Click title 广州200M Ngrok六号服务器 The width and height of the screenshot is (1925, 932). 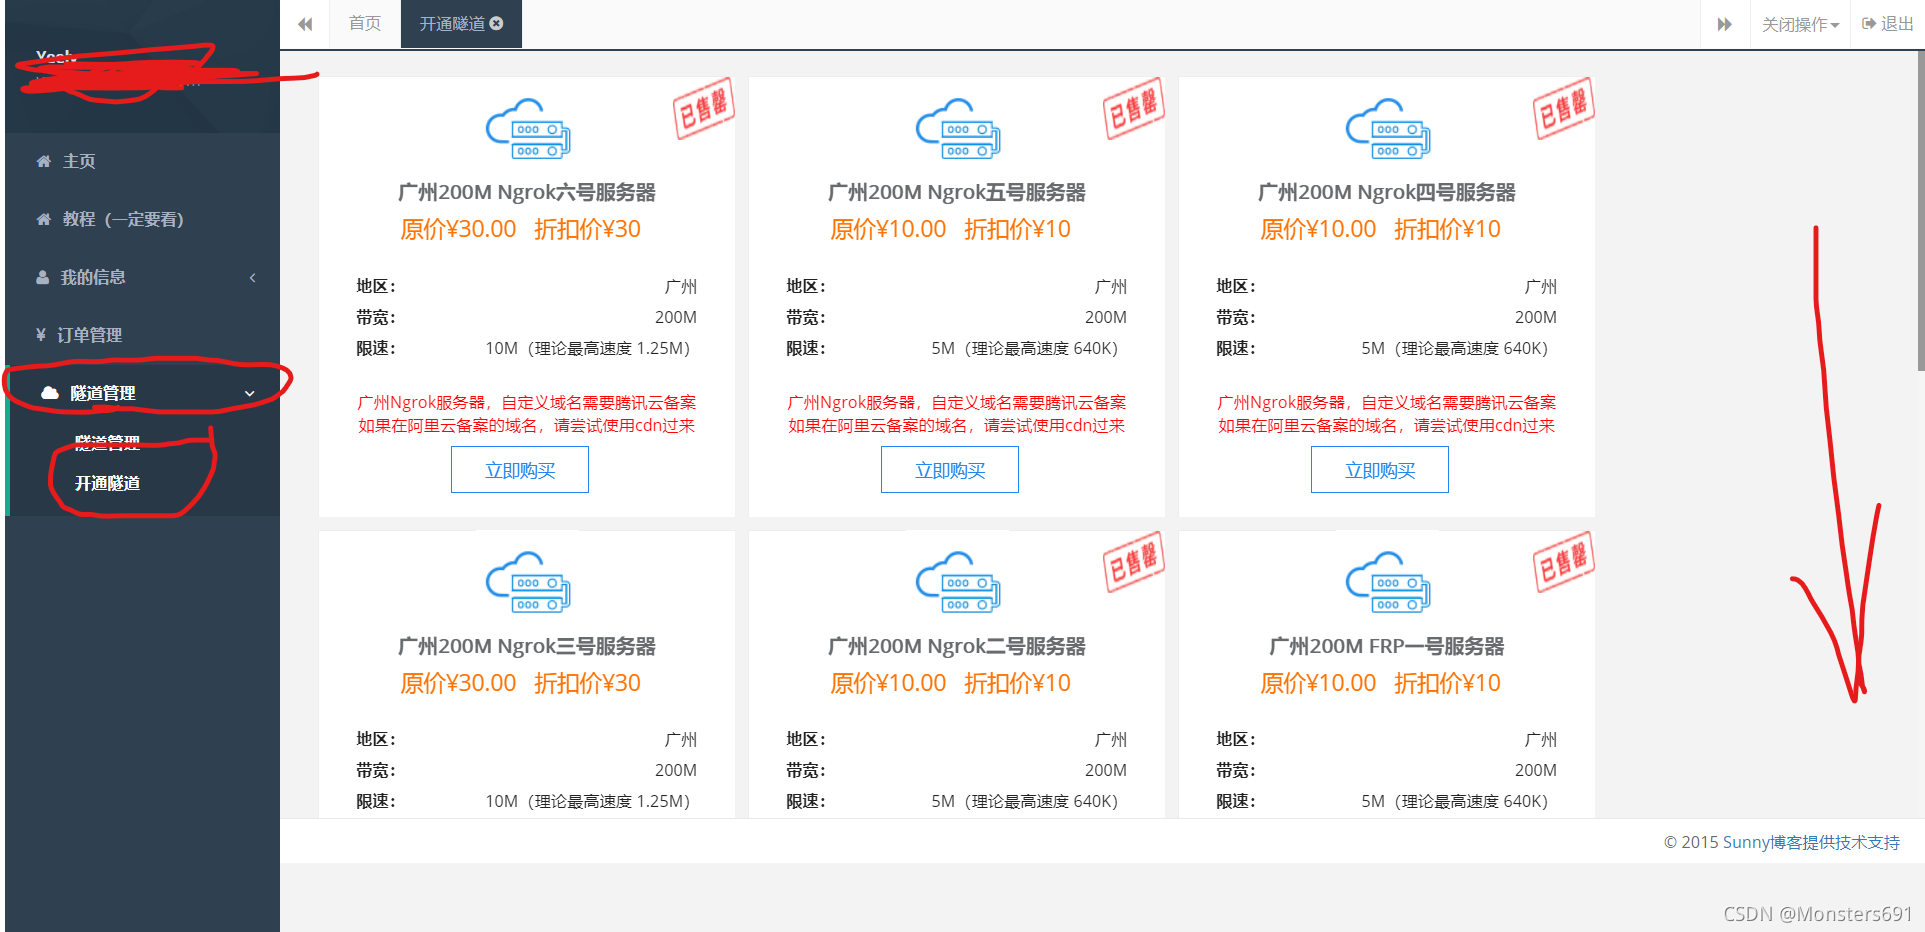527,192
